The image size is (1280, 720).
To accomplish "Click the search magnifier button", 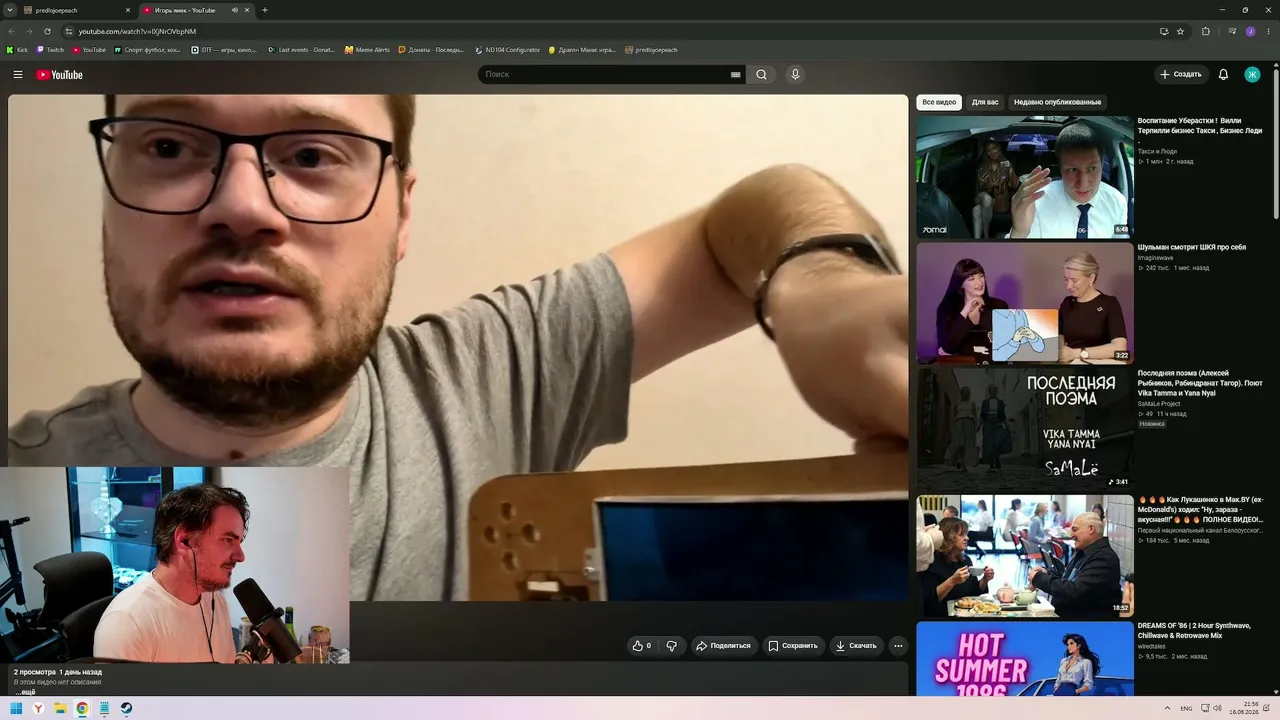I will (761, 75).
